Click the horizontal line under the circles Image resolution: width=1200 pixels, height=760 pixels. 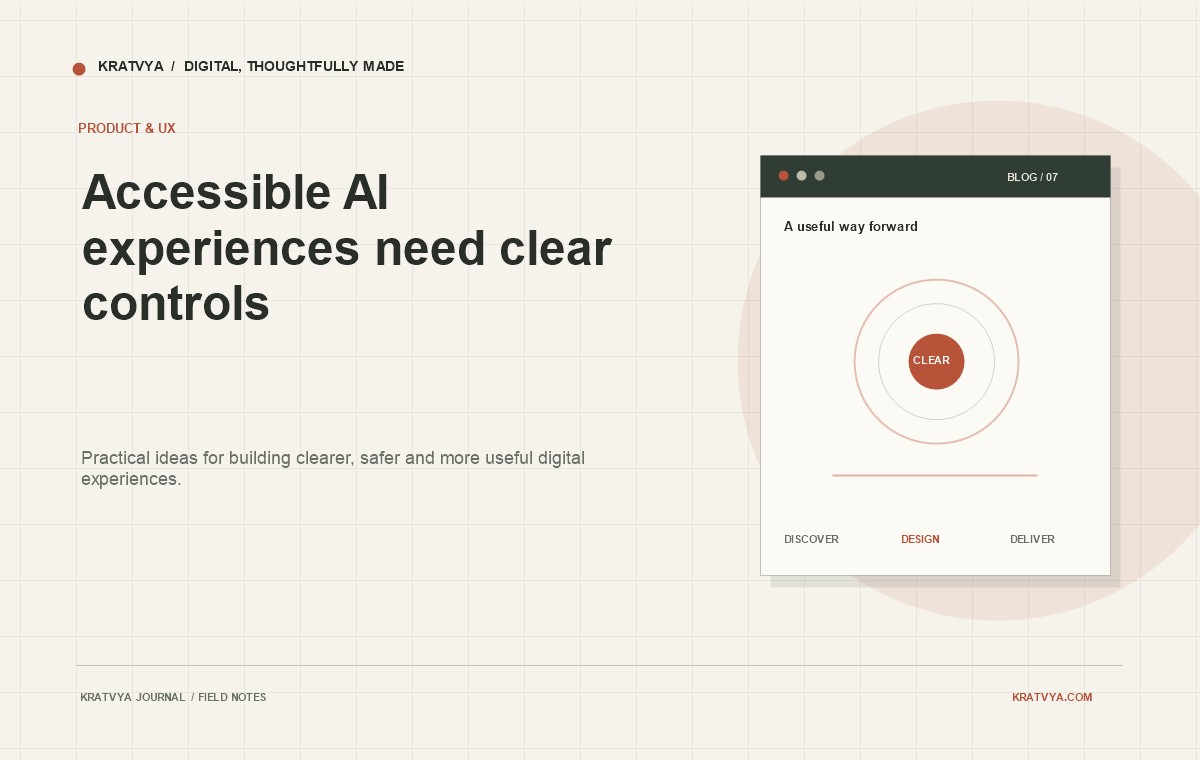(x=935, y=475)
